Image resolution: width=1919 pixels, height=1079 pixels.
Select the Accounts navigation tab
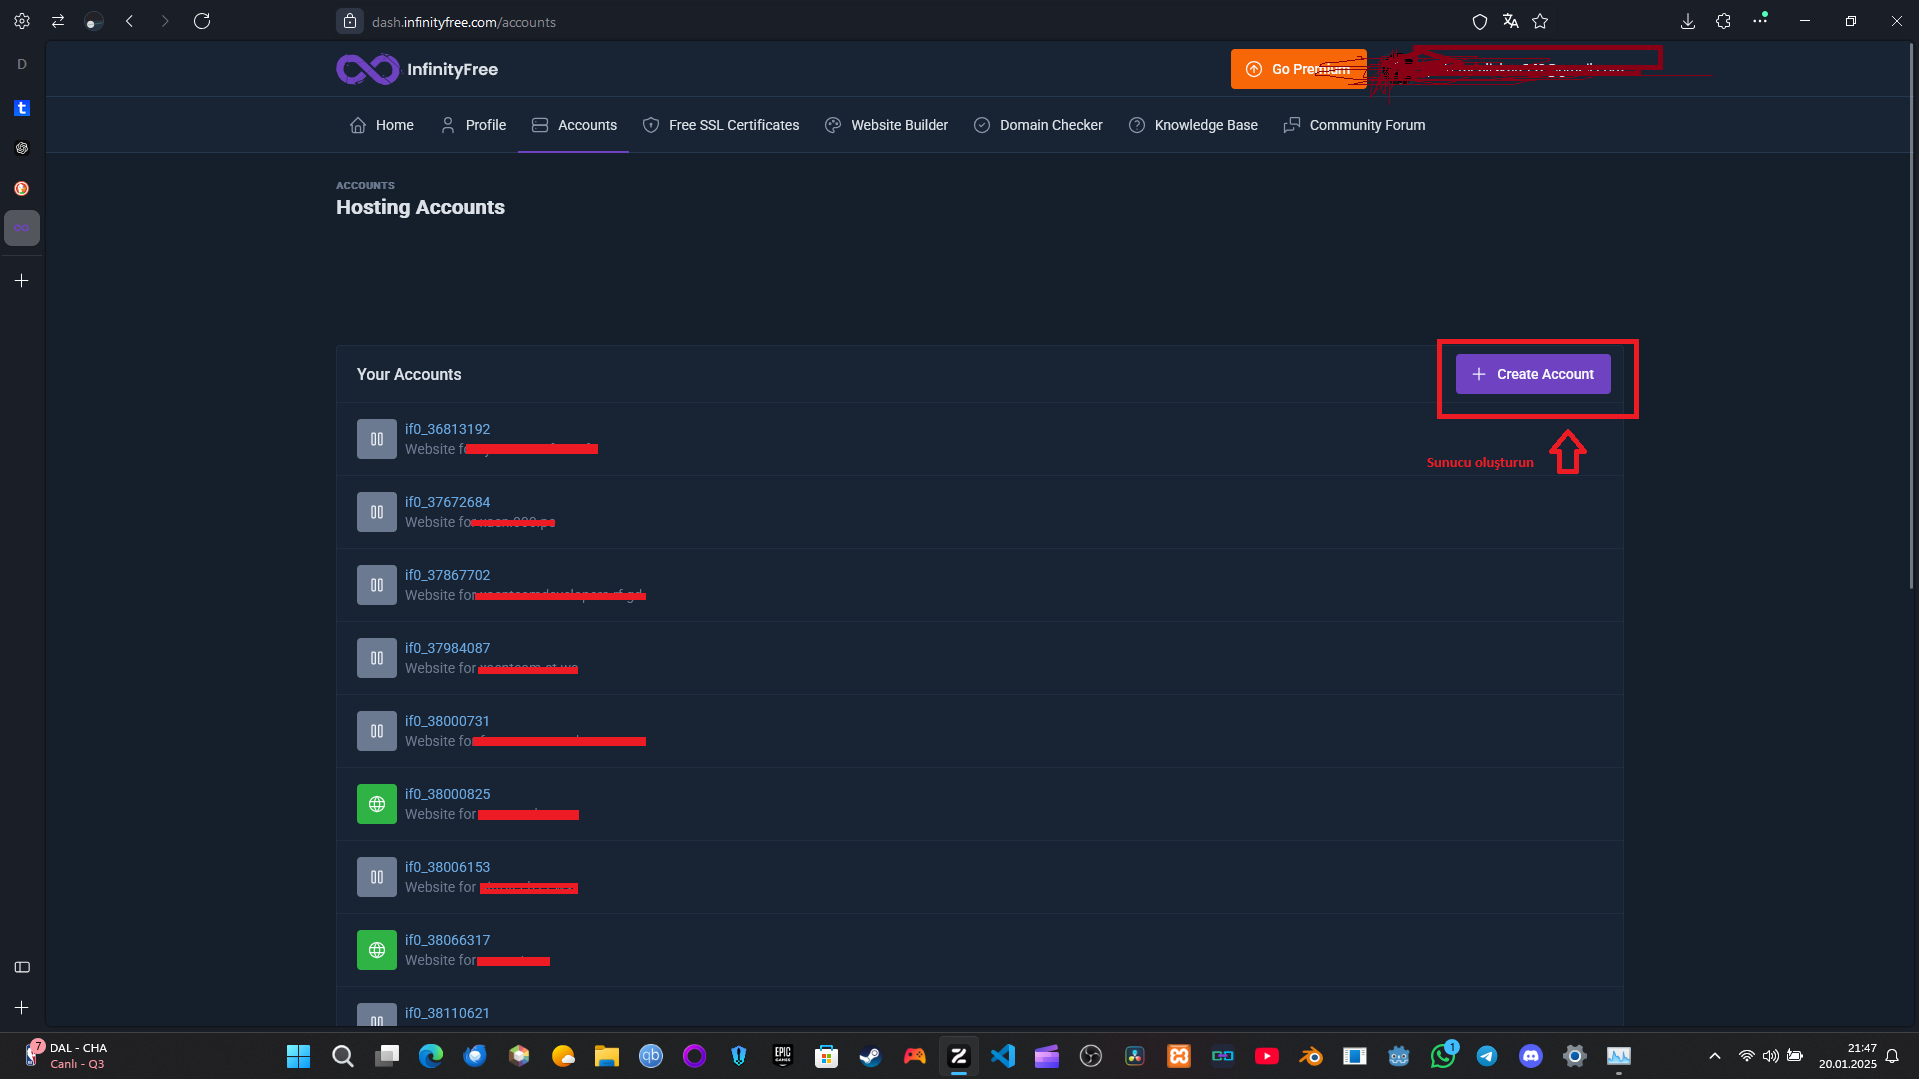point(574,125)
